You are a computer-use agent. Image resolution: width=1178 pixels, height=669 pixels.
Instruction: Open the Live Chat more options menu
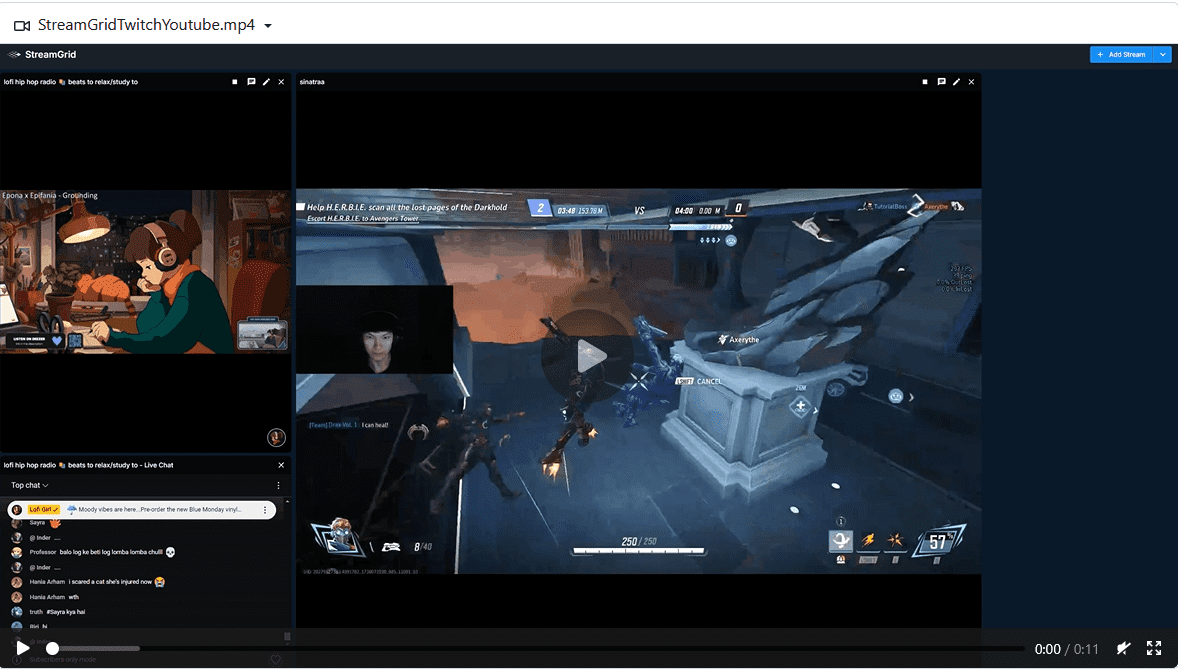[x=278, y=486]
